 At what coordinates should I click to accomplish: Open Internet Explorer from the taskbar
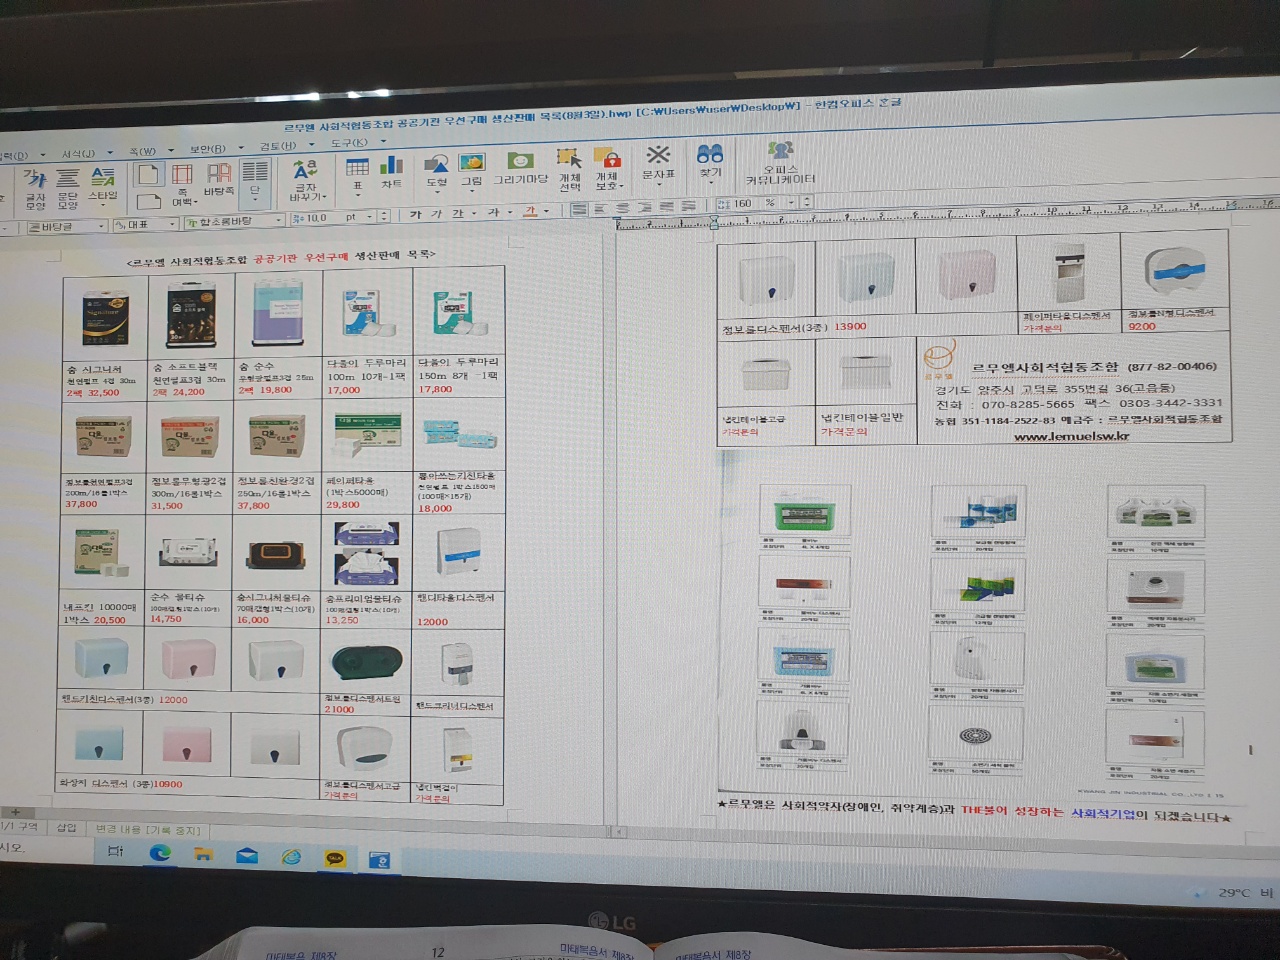291,857
